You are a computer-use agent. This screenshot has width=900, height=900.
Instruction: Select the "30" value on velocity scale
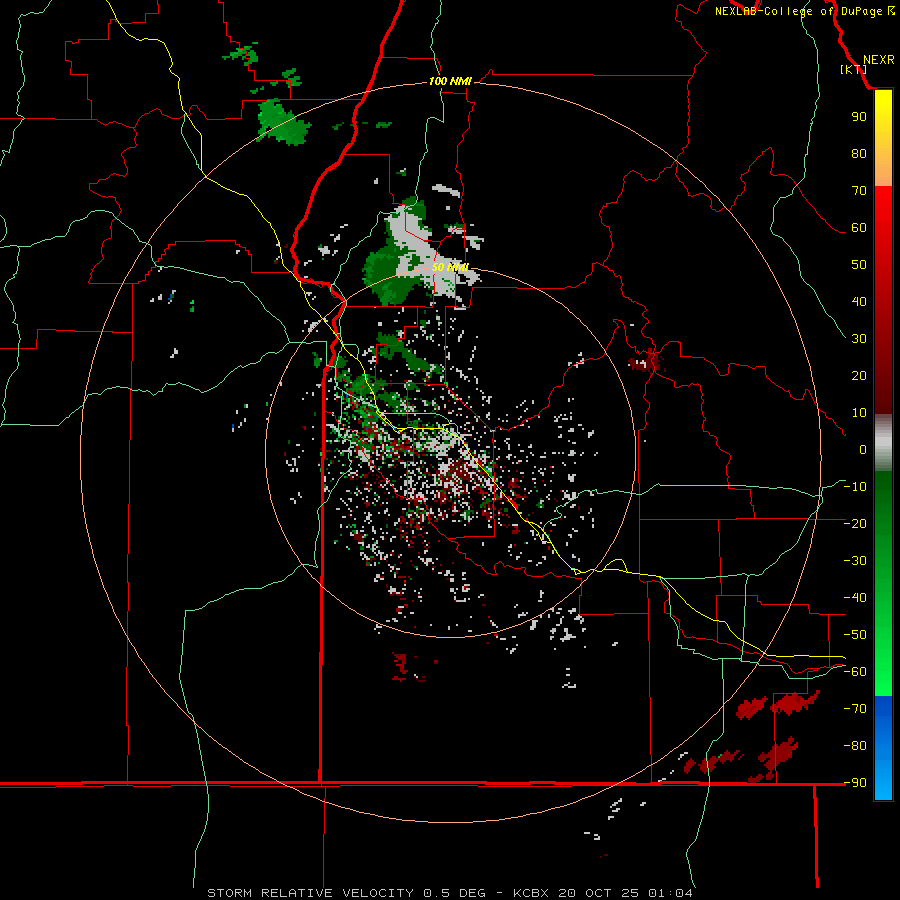859,339
